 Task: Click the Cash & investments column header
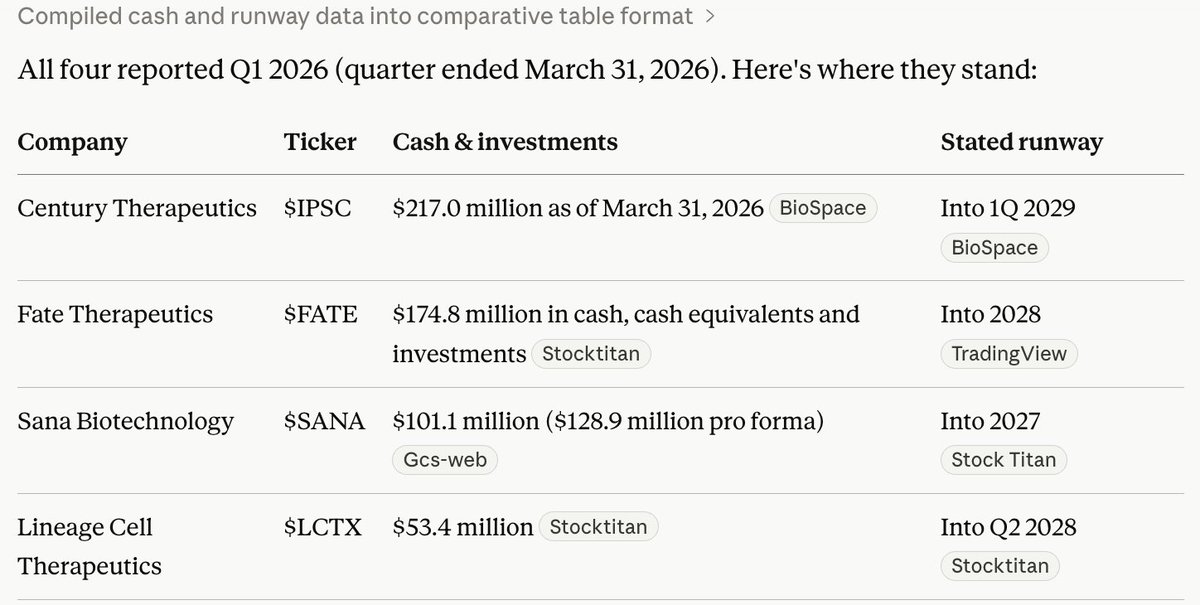pos(505,142)
